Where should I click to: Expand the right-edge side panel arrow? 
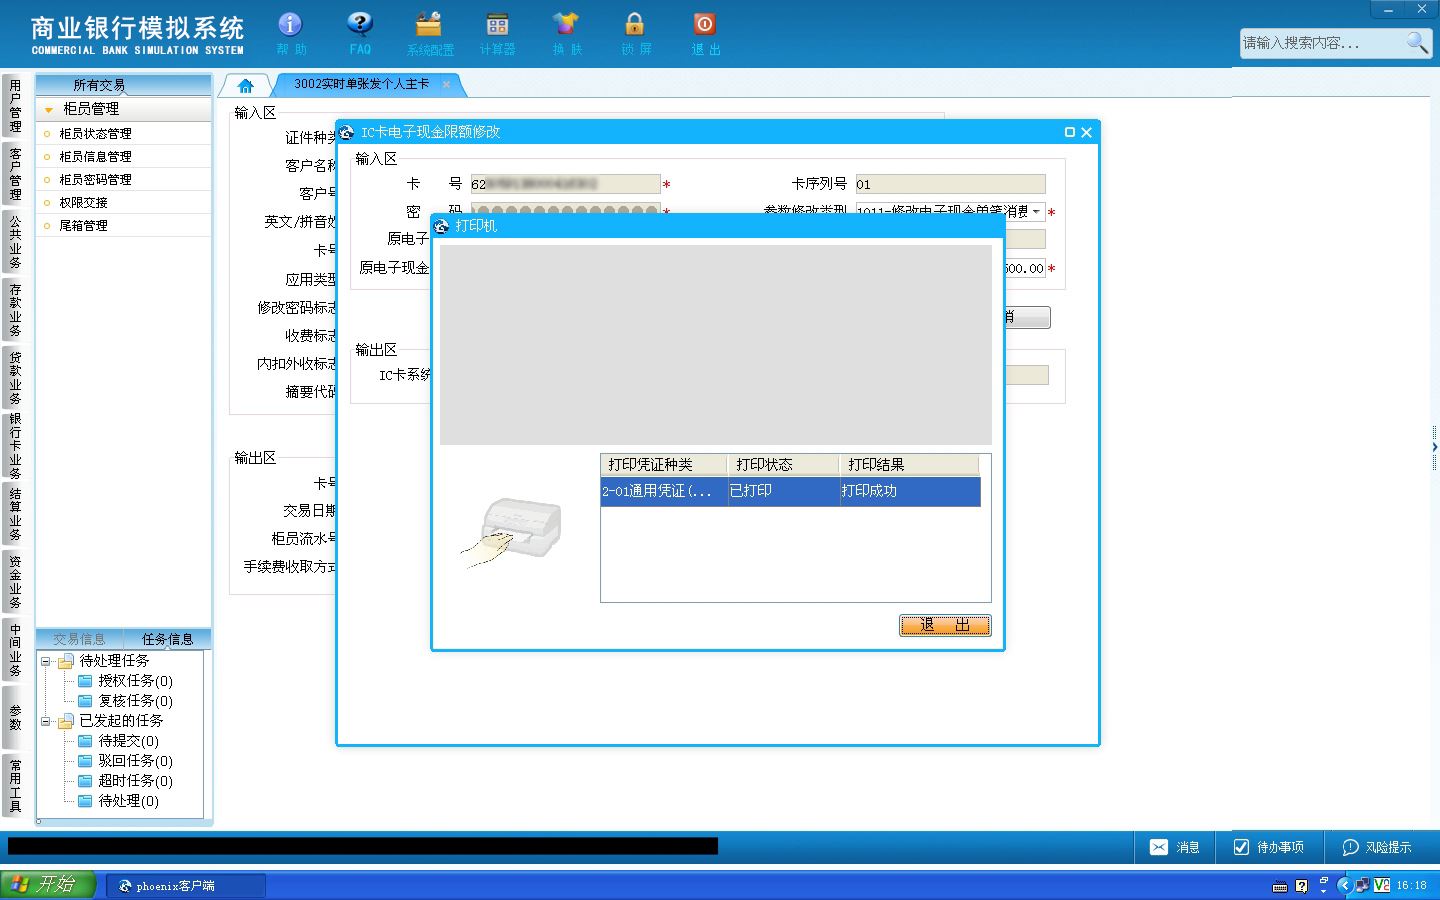pos(1435,447)
